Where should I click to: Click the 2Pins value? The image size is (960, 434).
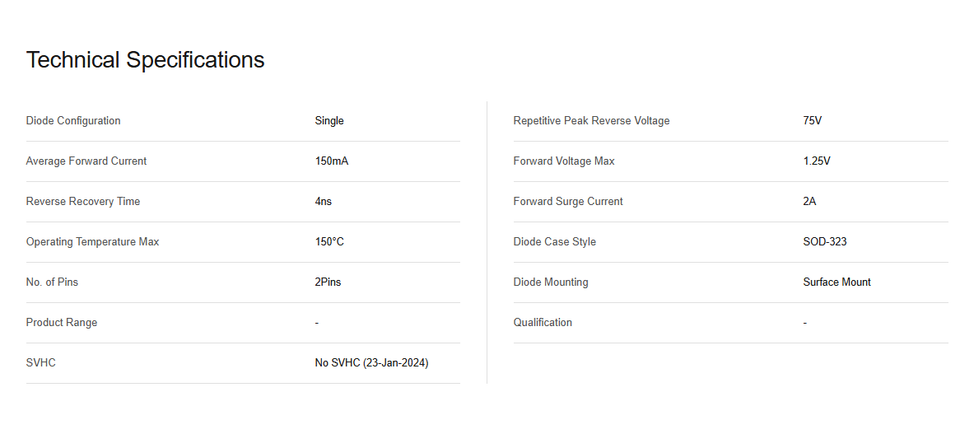coord(328,282)
